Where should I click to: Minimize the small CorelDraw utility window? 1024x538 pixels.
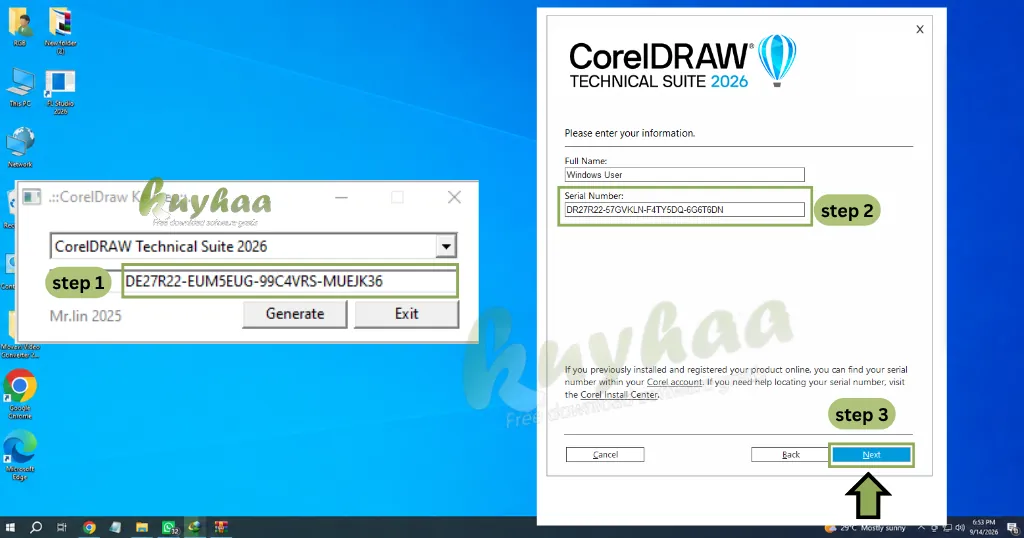click(341, 197)
